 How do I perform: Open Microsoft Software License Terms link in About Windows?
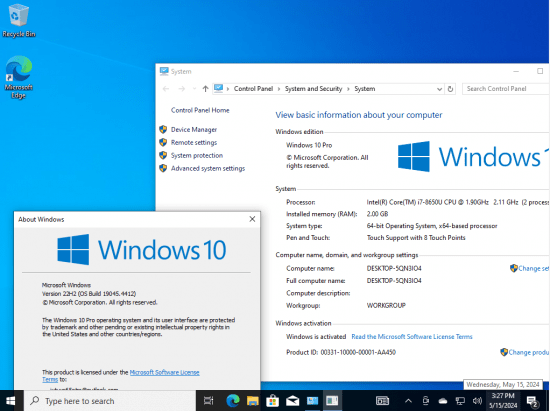click(164, 372)
